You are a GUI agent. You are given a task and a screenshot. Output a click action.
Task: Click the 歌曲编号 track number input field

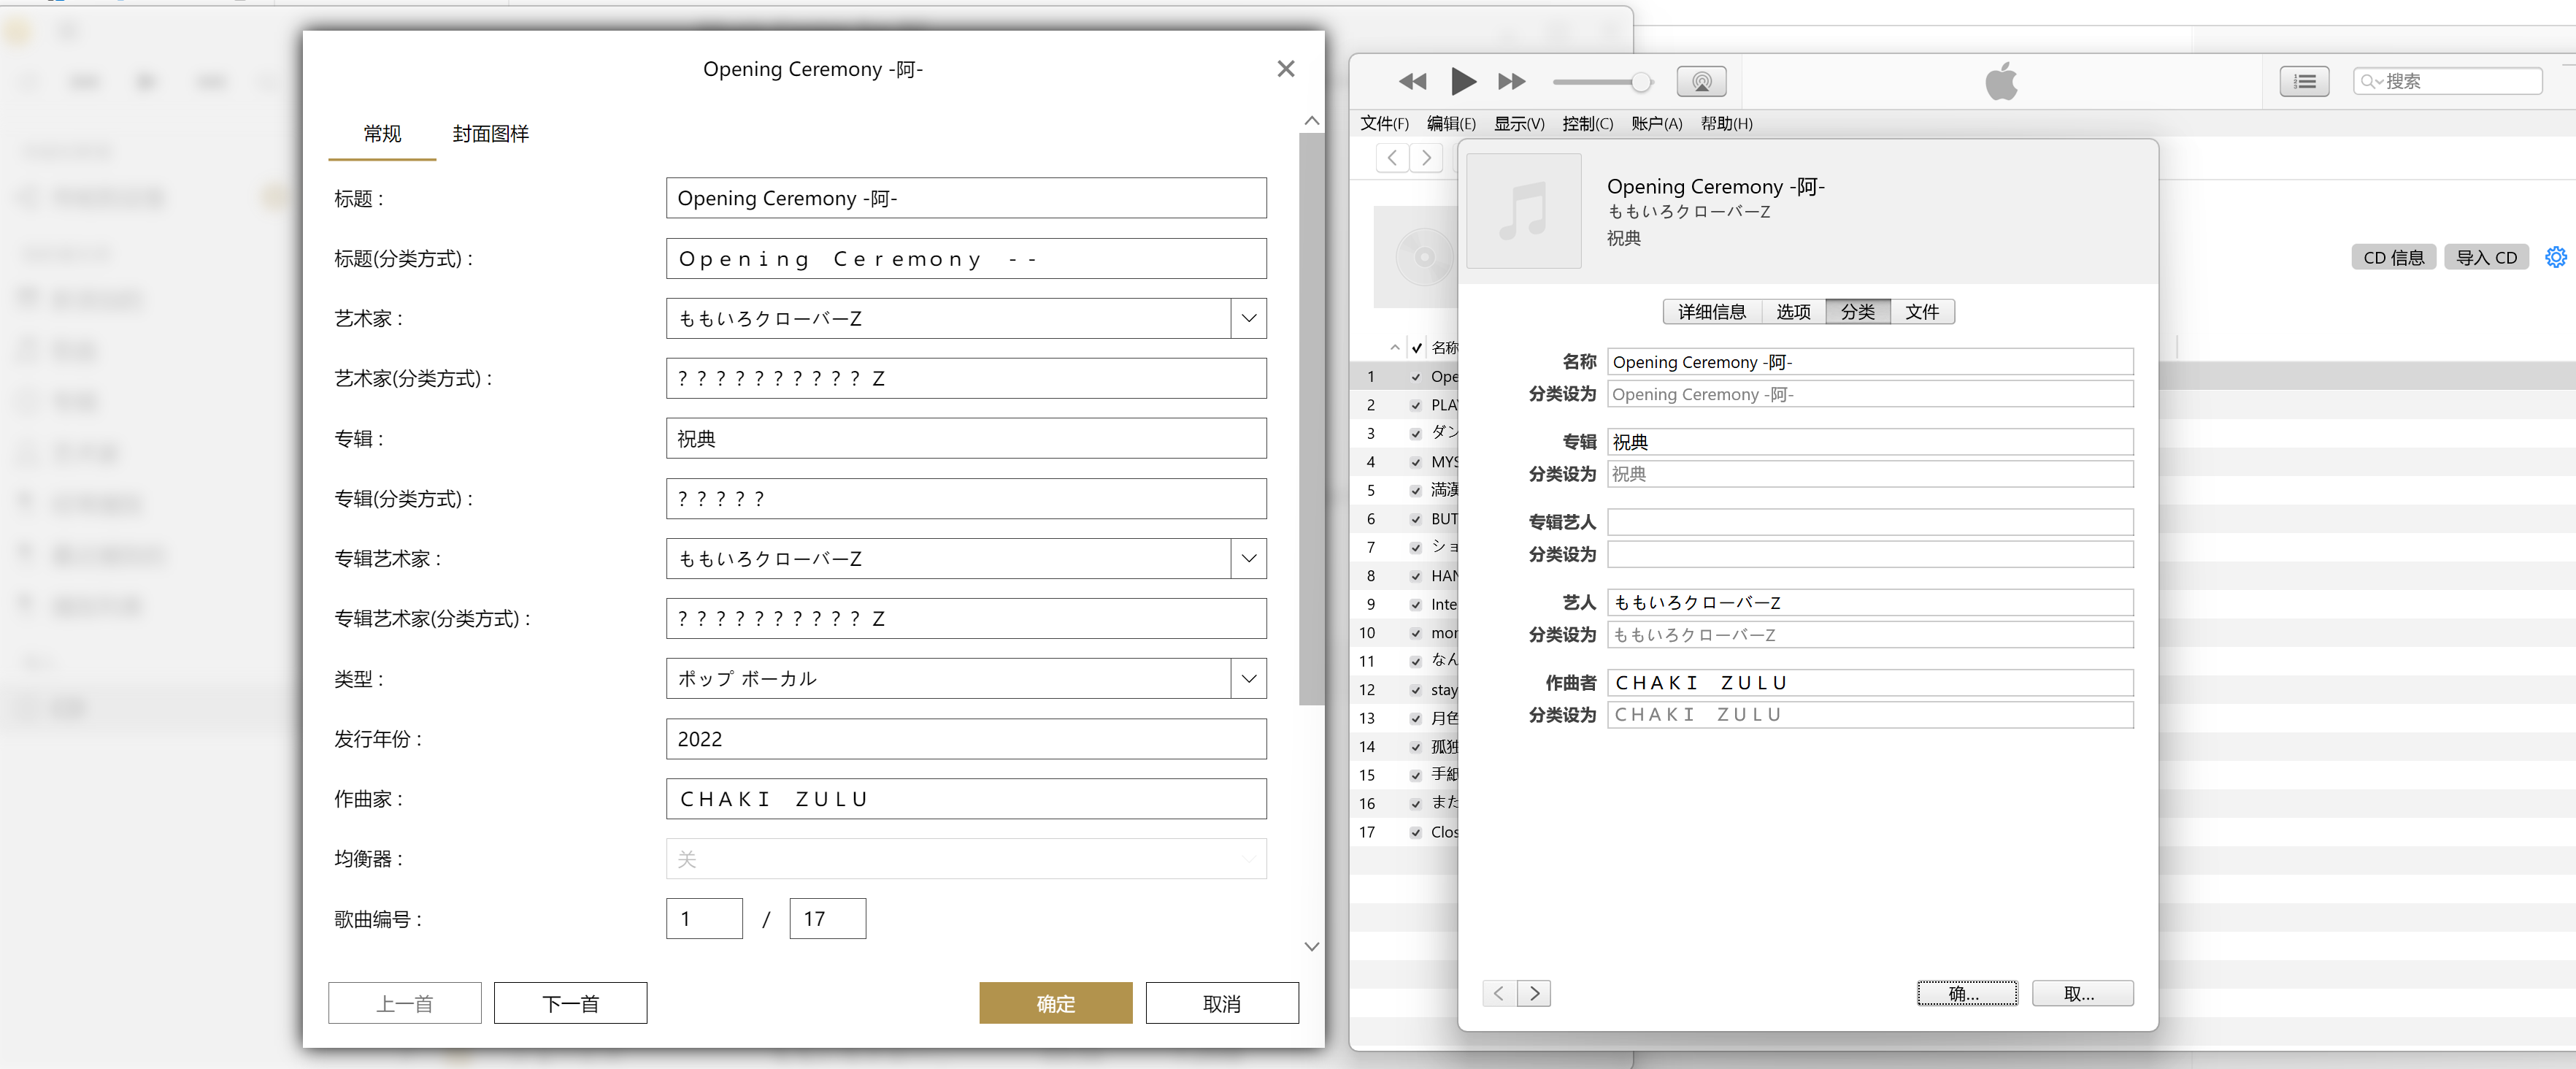coord(701,918)
